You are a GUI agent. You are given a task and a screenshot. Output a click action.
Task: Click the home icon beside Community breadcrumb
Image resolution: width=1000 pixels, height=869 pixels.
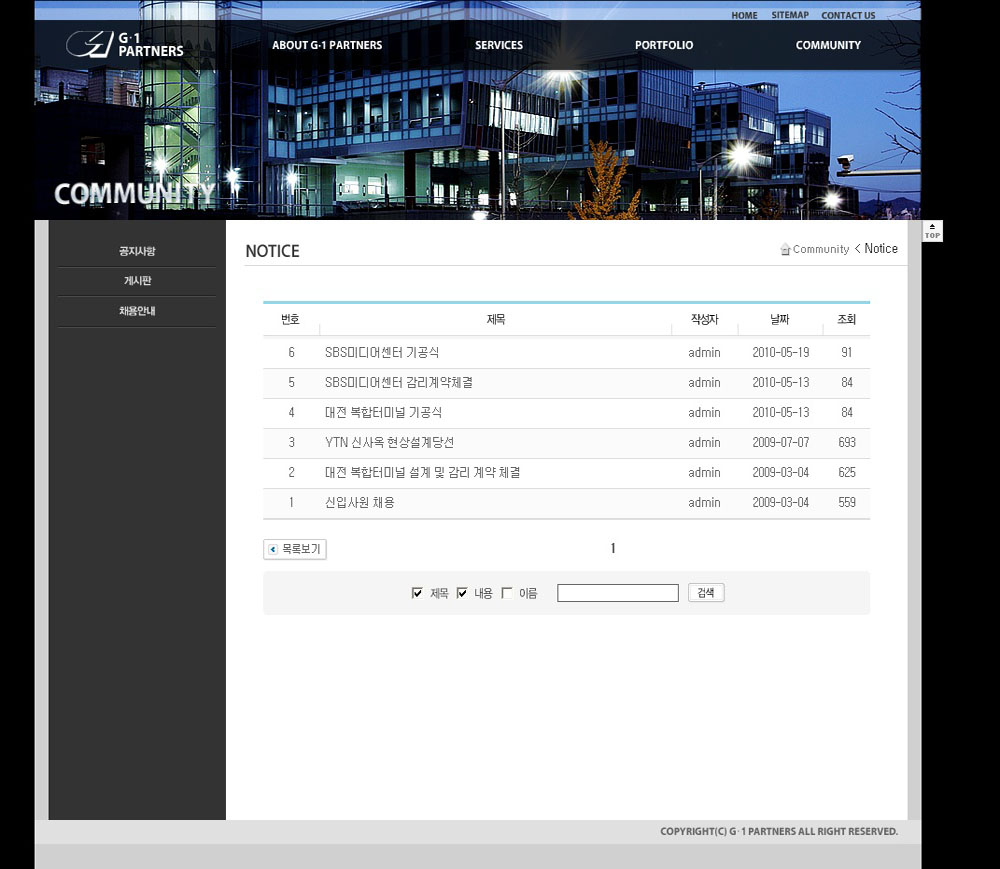click(x=785, y=249)
